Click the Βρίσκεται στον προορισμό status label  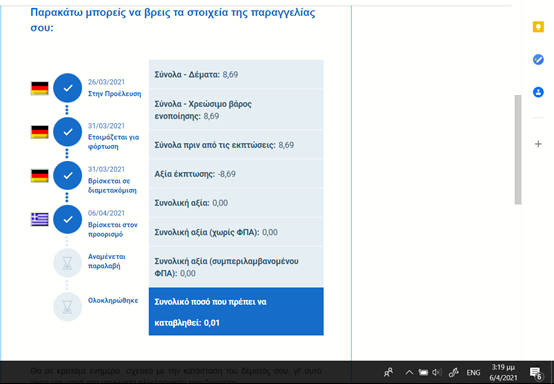pos(113,229)
